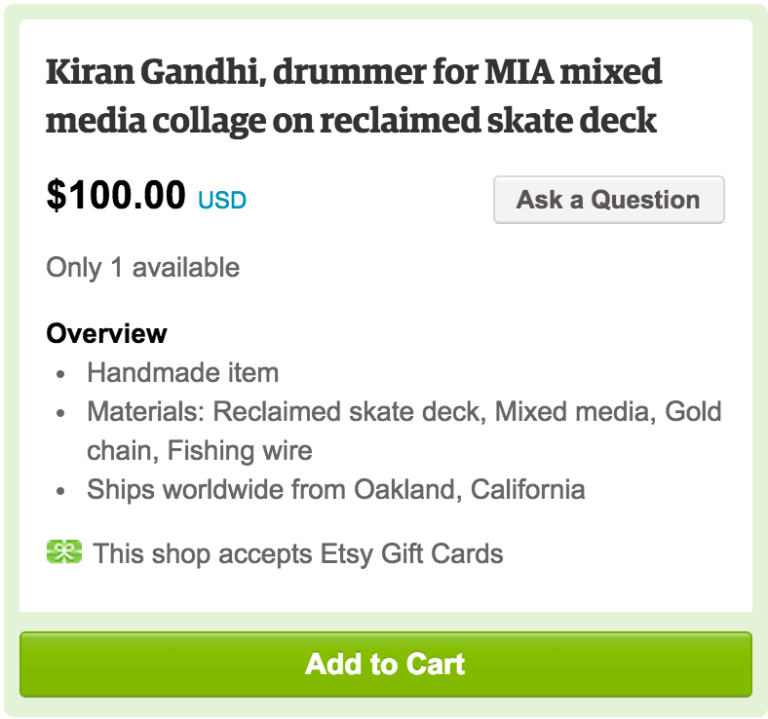Click the "Fishing wire" material

pyautogui.click(x=240, y=451)
